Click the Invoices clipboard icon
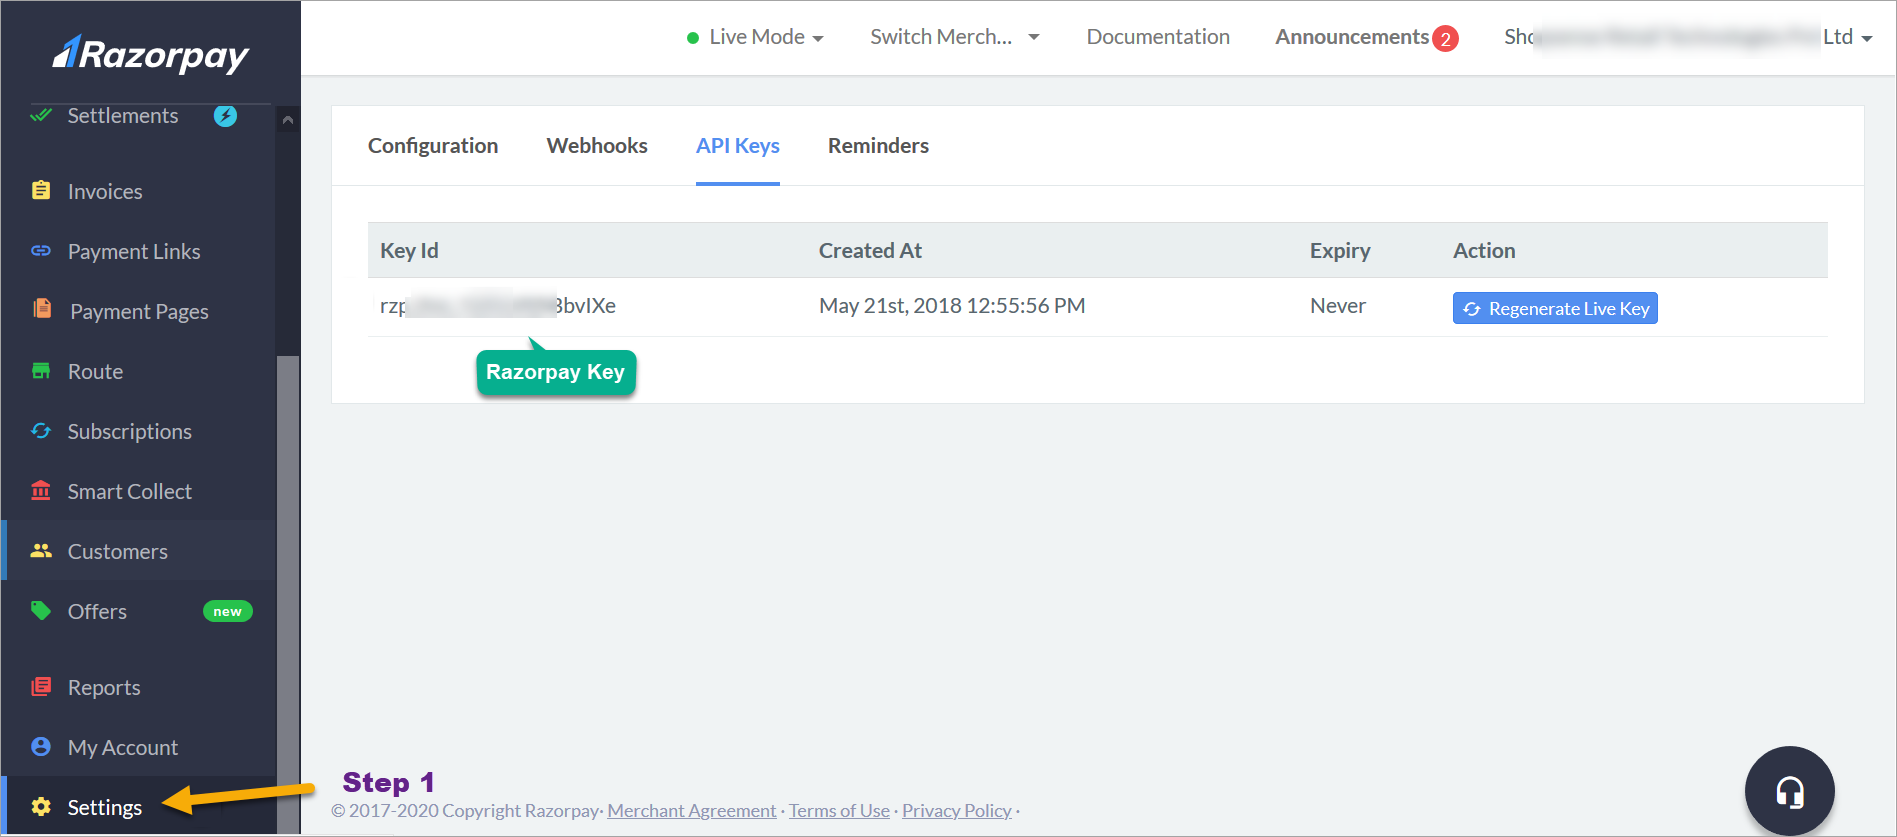Screen dimensions: 1897x837 [41, 190]
